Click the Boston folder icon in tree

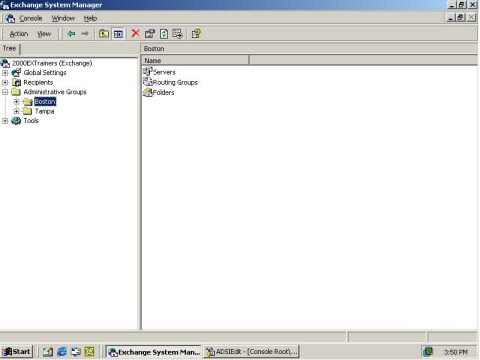[x=28, y=102]
